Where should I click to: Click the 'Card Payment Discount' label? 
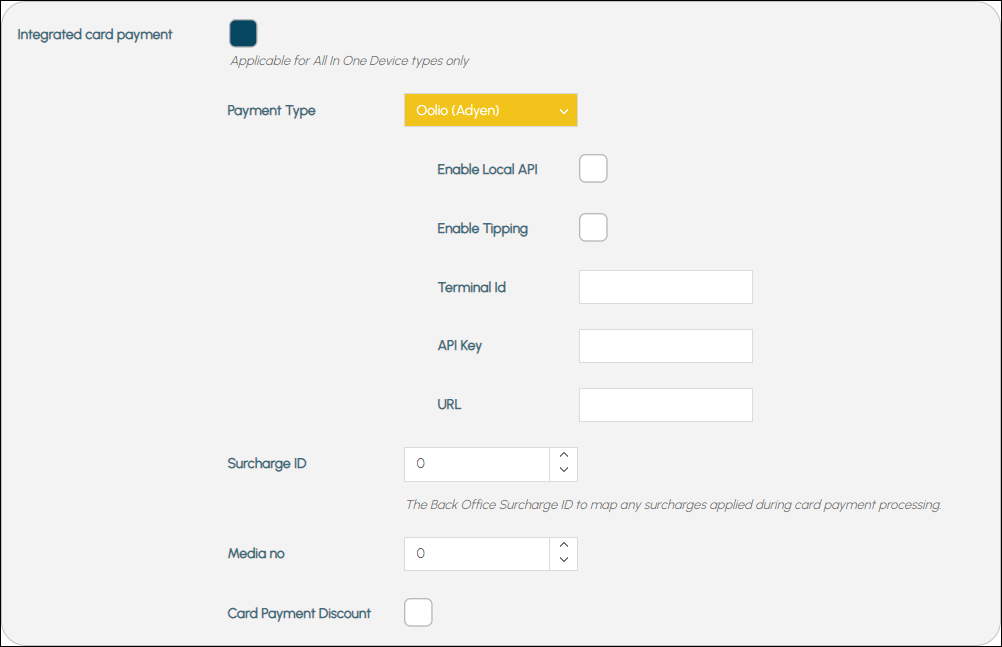tap(299, 614)
